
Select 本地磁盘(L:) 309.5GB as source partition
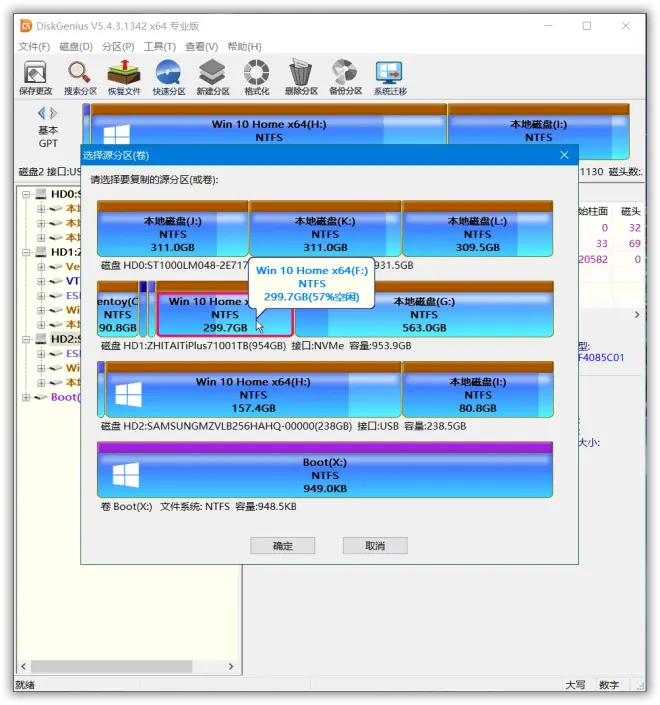(x=477, y=228)
